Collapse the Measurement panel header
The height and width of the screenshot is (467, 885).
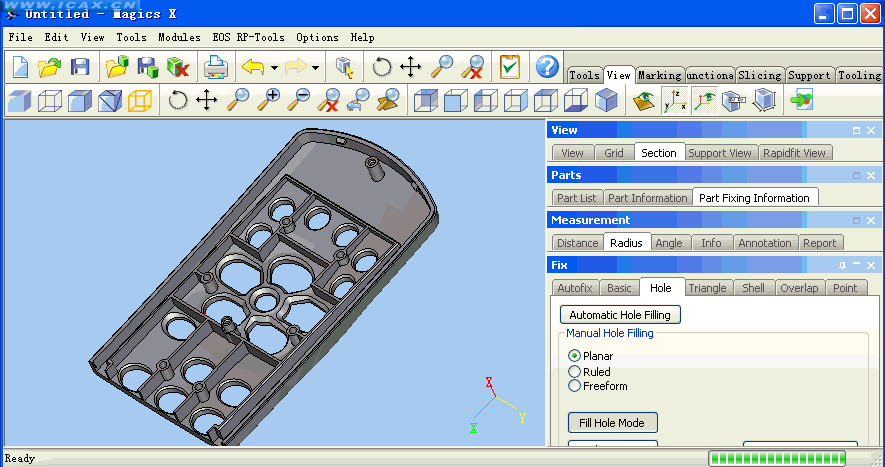pyautogui.click(x=856, y=220)
